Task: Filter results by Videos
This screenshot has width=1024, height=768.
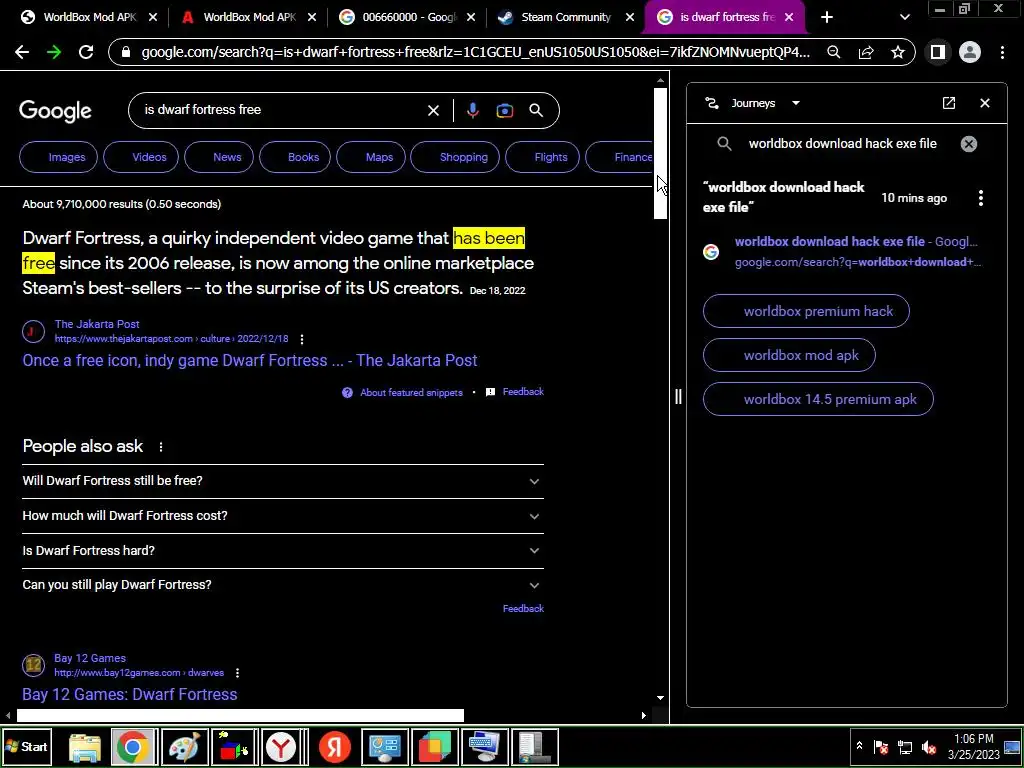Action: pyautogui.click(x=141, y=157)
